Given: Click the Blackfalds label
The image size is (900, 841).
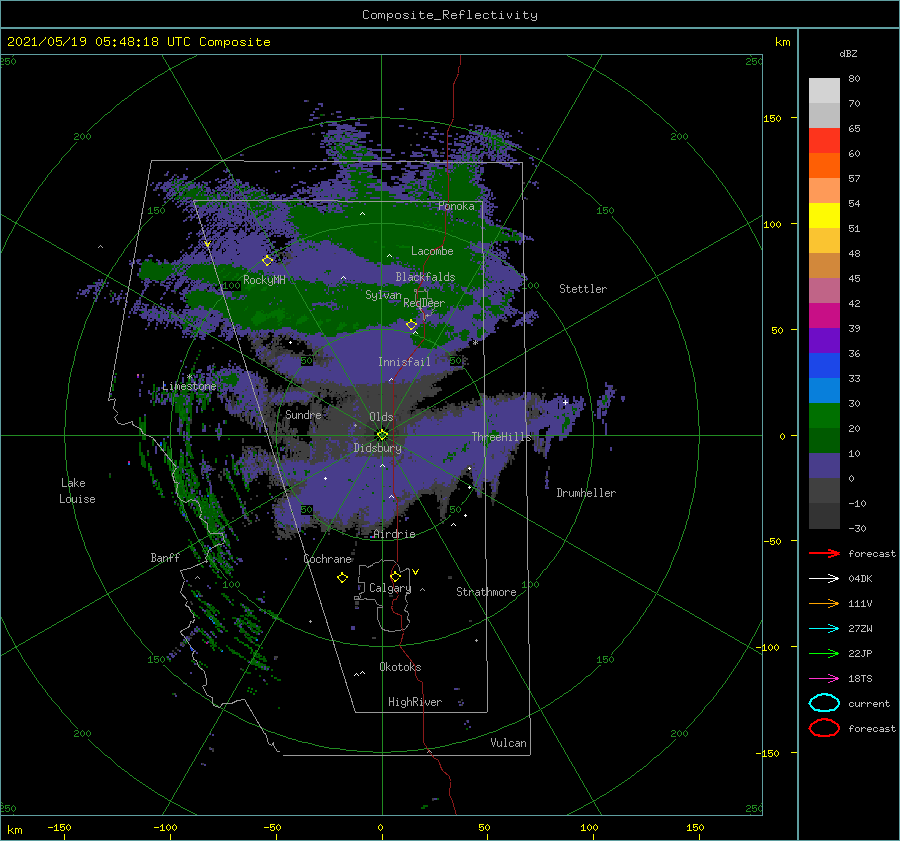Looking at the screenshot, I should pos(425,277).
